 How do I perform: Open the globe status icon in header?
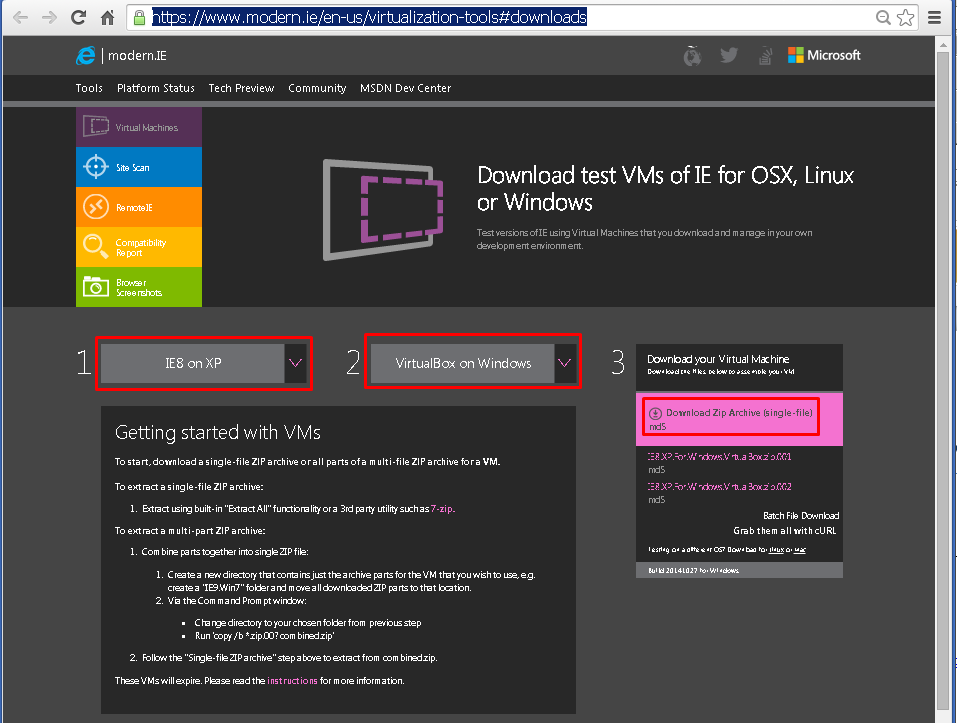coord(692,56)
